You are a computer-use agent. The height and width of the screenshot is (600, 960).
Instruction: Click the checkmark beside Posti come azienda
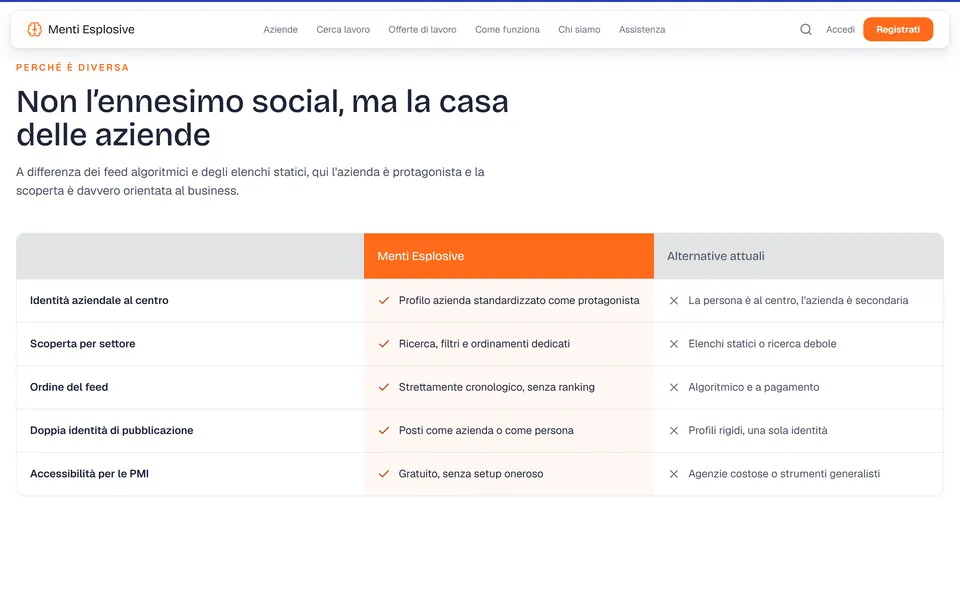click(x=384, y=430)
